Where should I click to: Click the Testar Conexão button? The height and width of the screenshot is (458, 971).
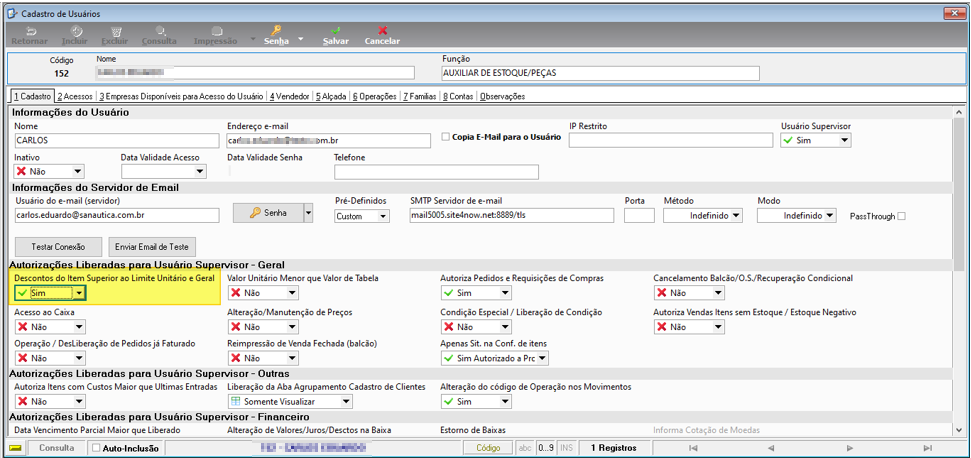coord(58,246)
